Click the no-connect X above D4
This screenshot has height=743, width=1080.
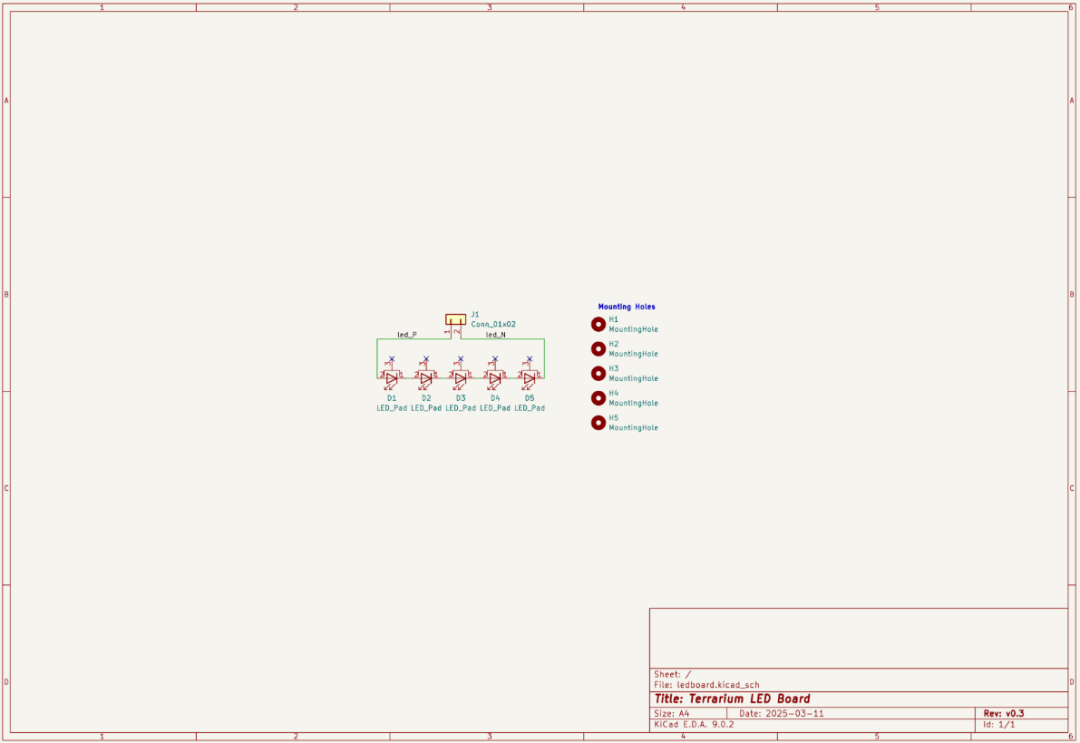pyautogui.click(x=495, y=359)
